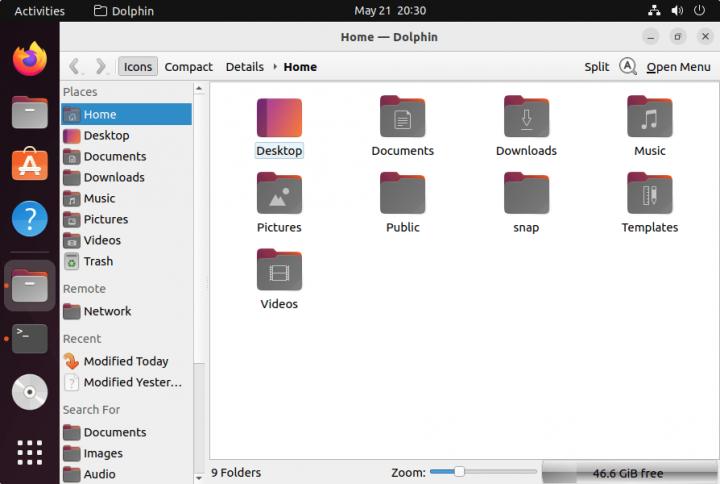Click Open Menu in the toolbar

pyautogui.click(x=678, y=67)
